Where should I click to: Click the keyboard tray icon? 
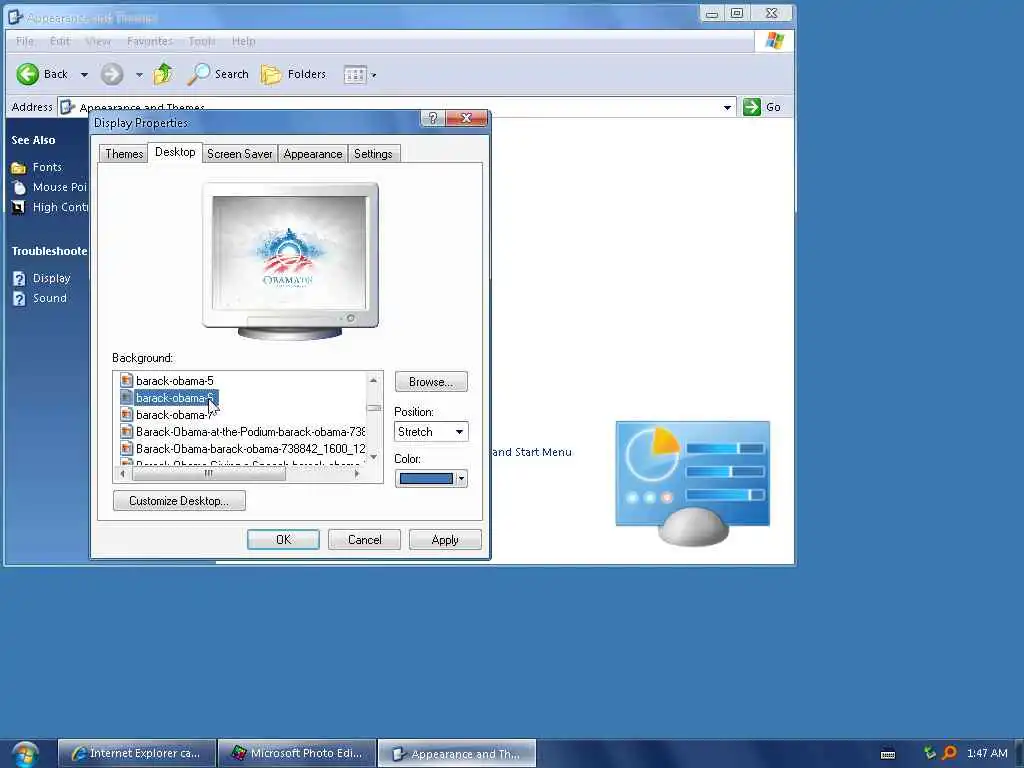point(888,754)
